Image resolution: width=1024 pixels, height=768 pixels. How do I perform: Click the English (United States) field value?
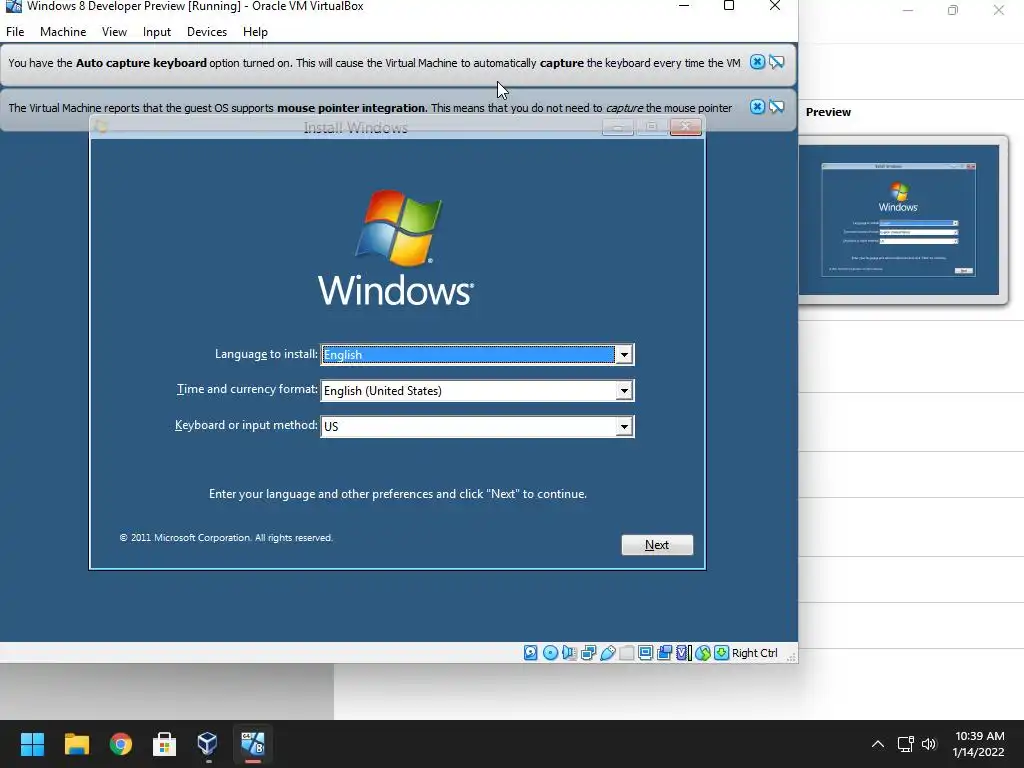pos(383,391)
